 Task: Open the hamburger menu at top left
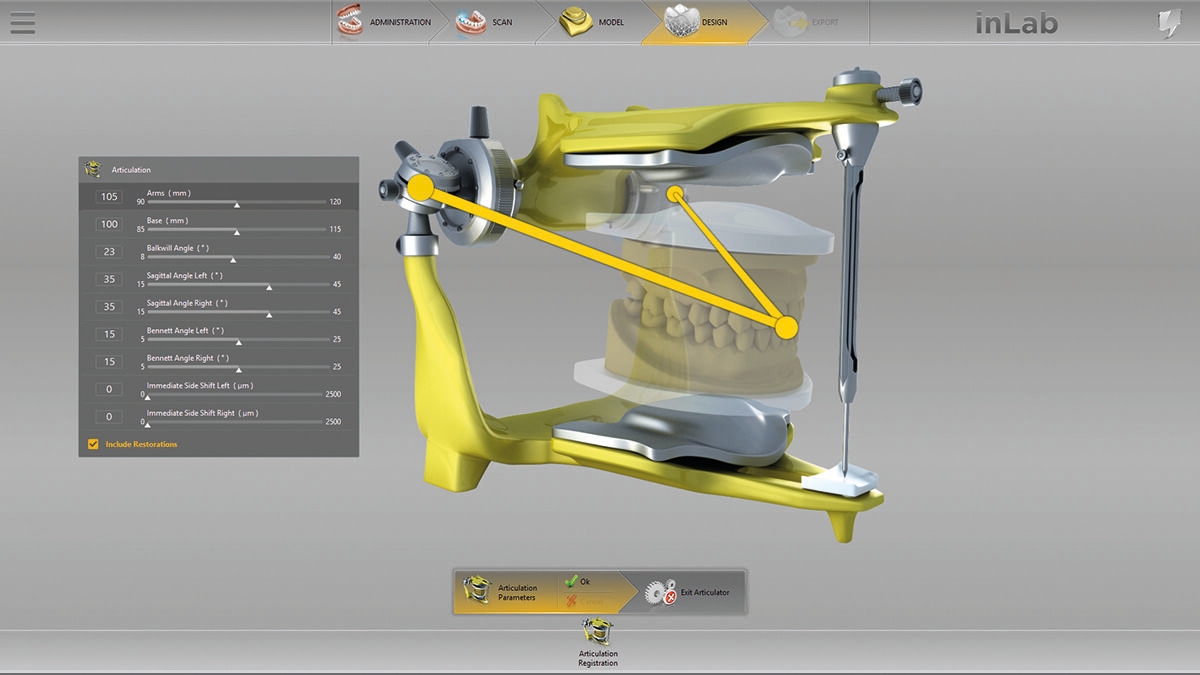22,22
